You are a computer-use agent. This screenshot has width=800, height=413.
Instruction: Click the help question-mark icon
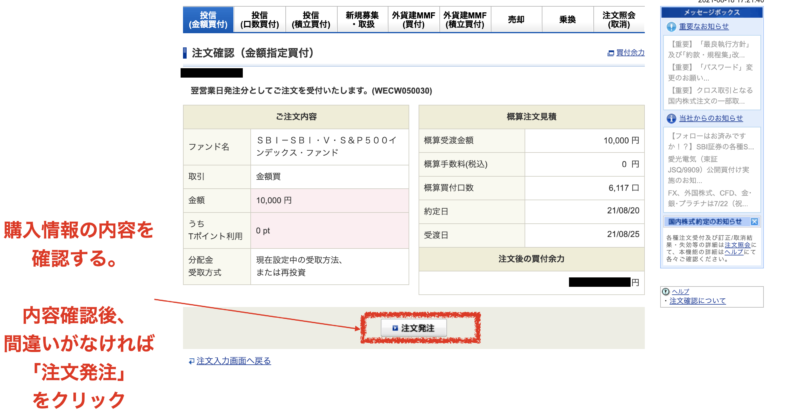point(665,292)
